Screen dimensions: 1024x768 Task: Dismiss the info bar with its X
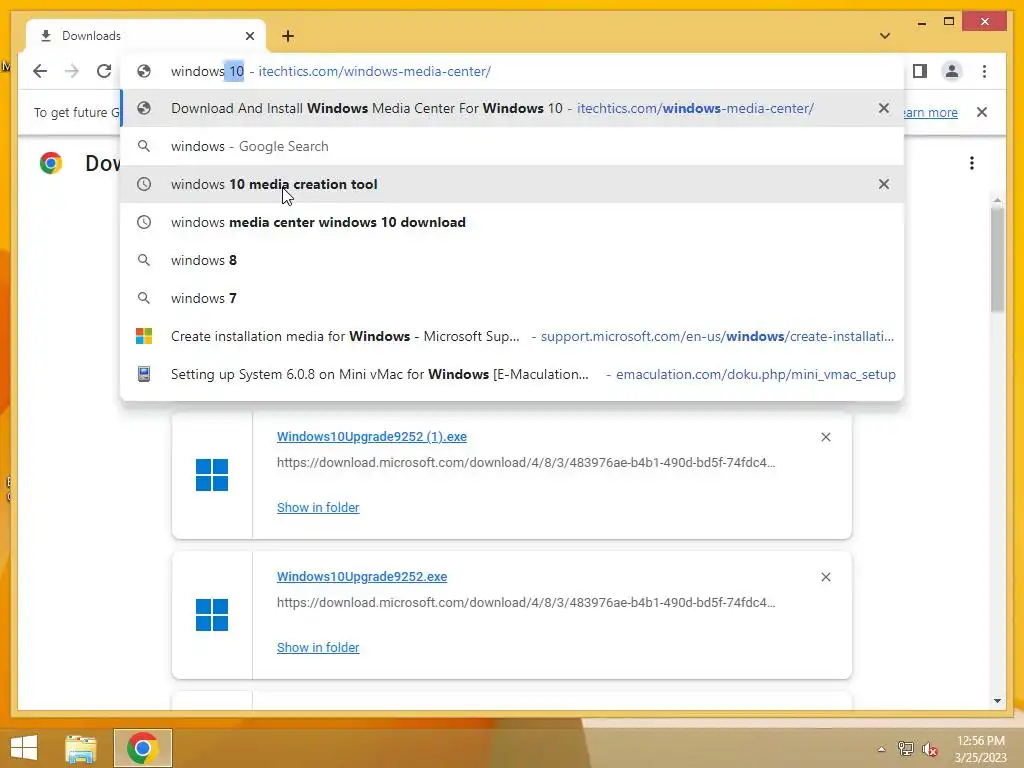click(x=982, y=112)
